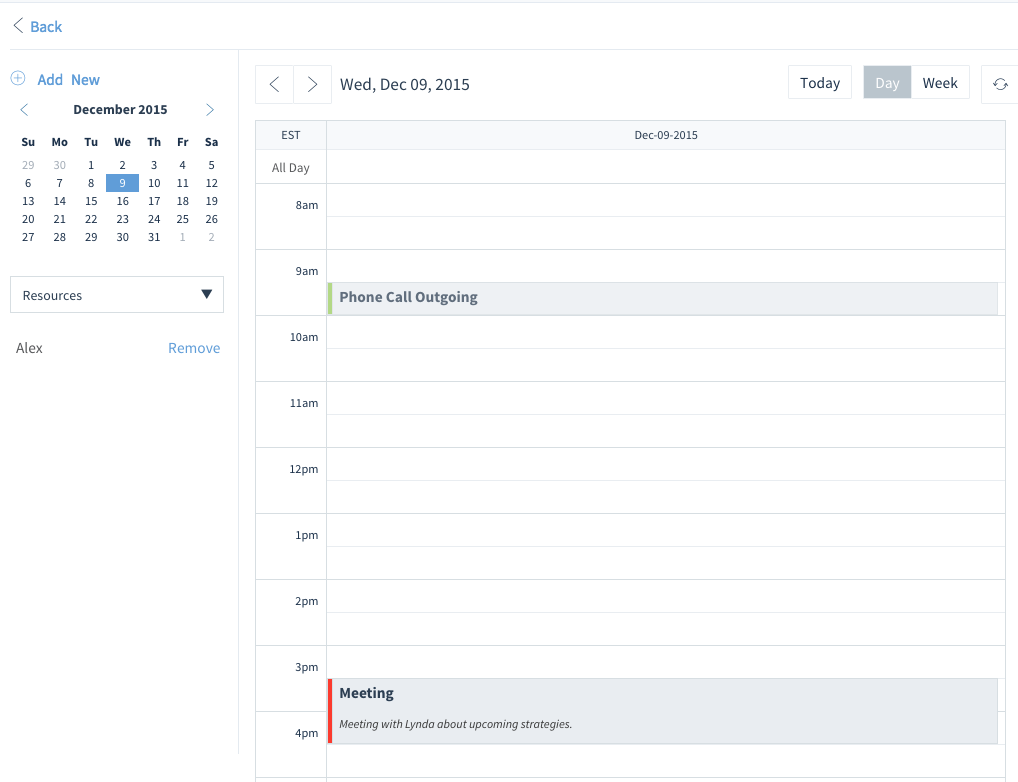Viewport: 1018px width, 782px height.
Task: Refresh the calendar view
Action: point(999,84)
